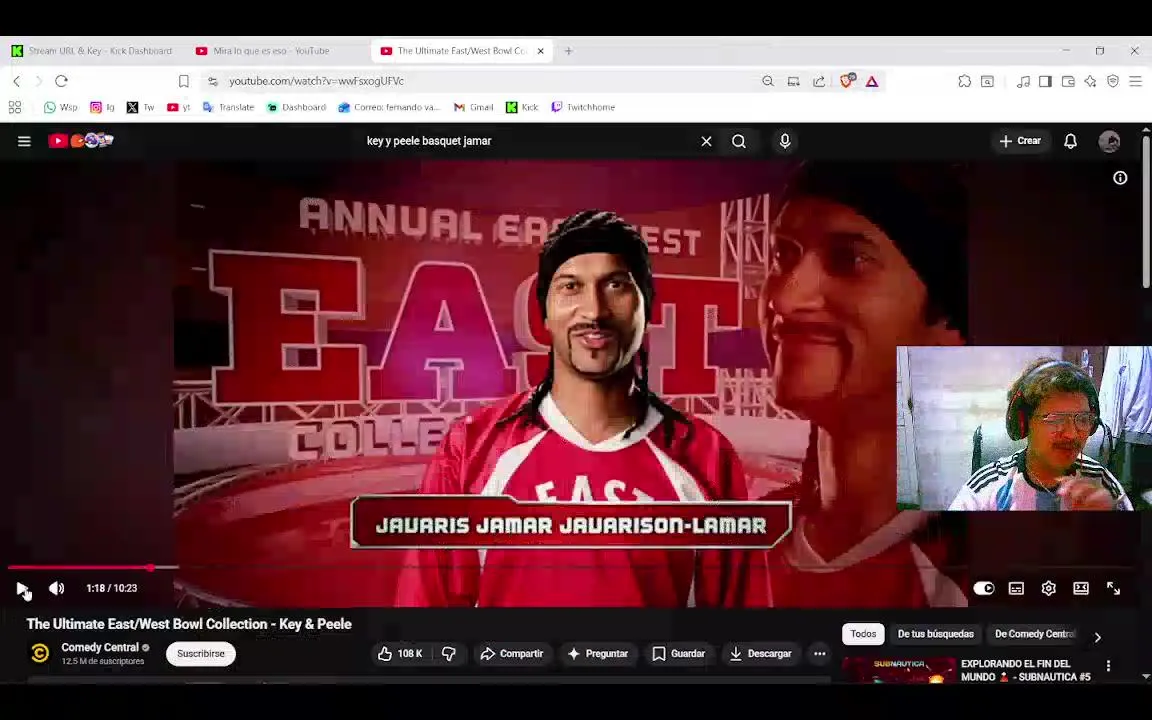Open options for the Subnautica video
The width and height of the screenshot is (1152, 720).
click(x=1108, y=666)
